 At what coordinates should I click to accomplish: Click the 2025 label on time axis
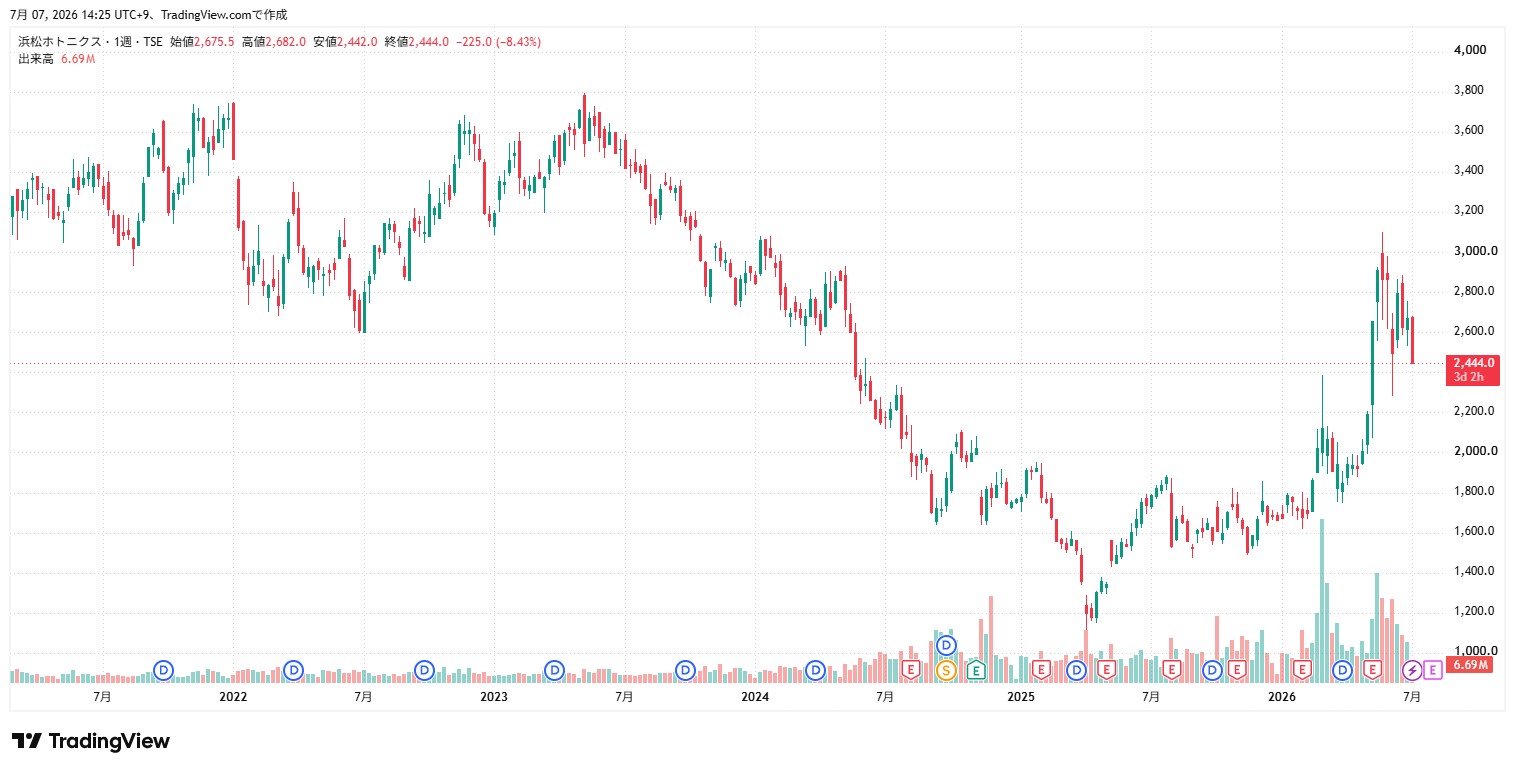1020,696
